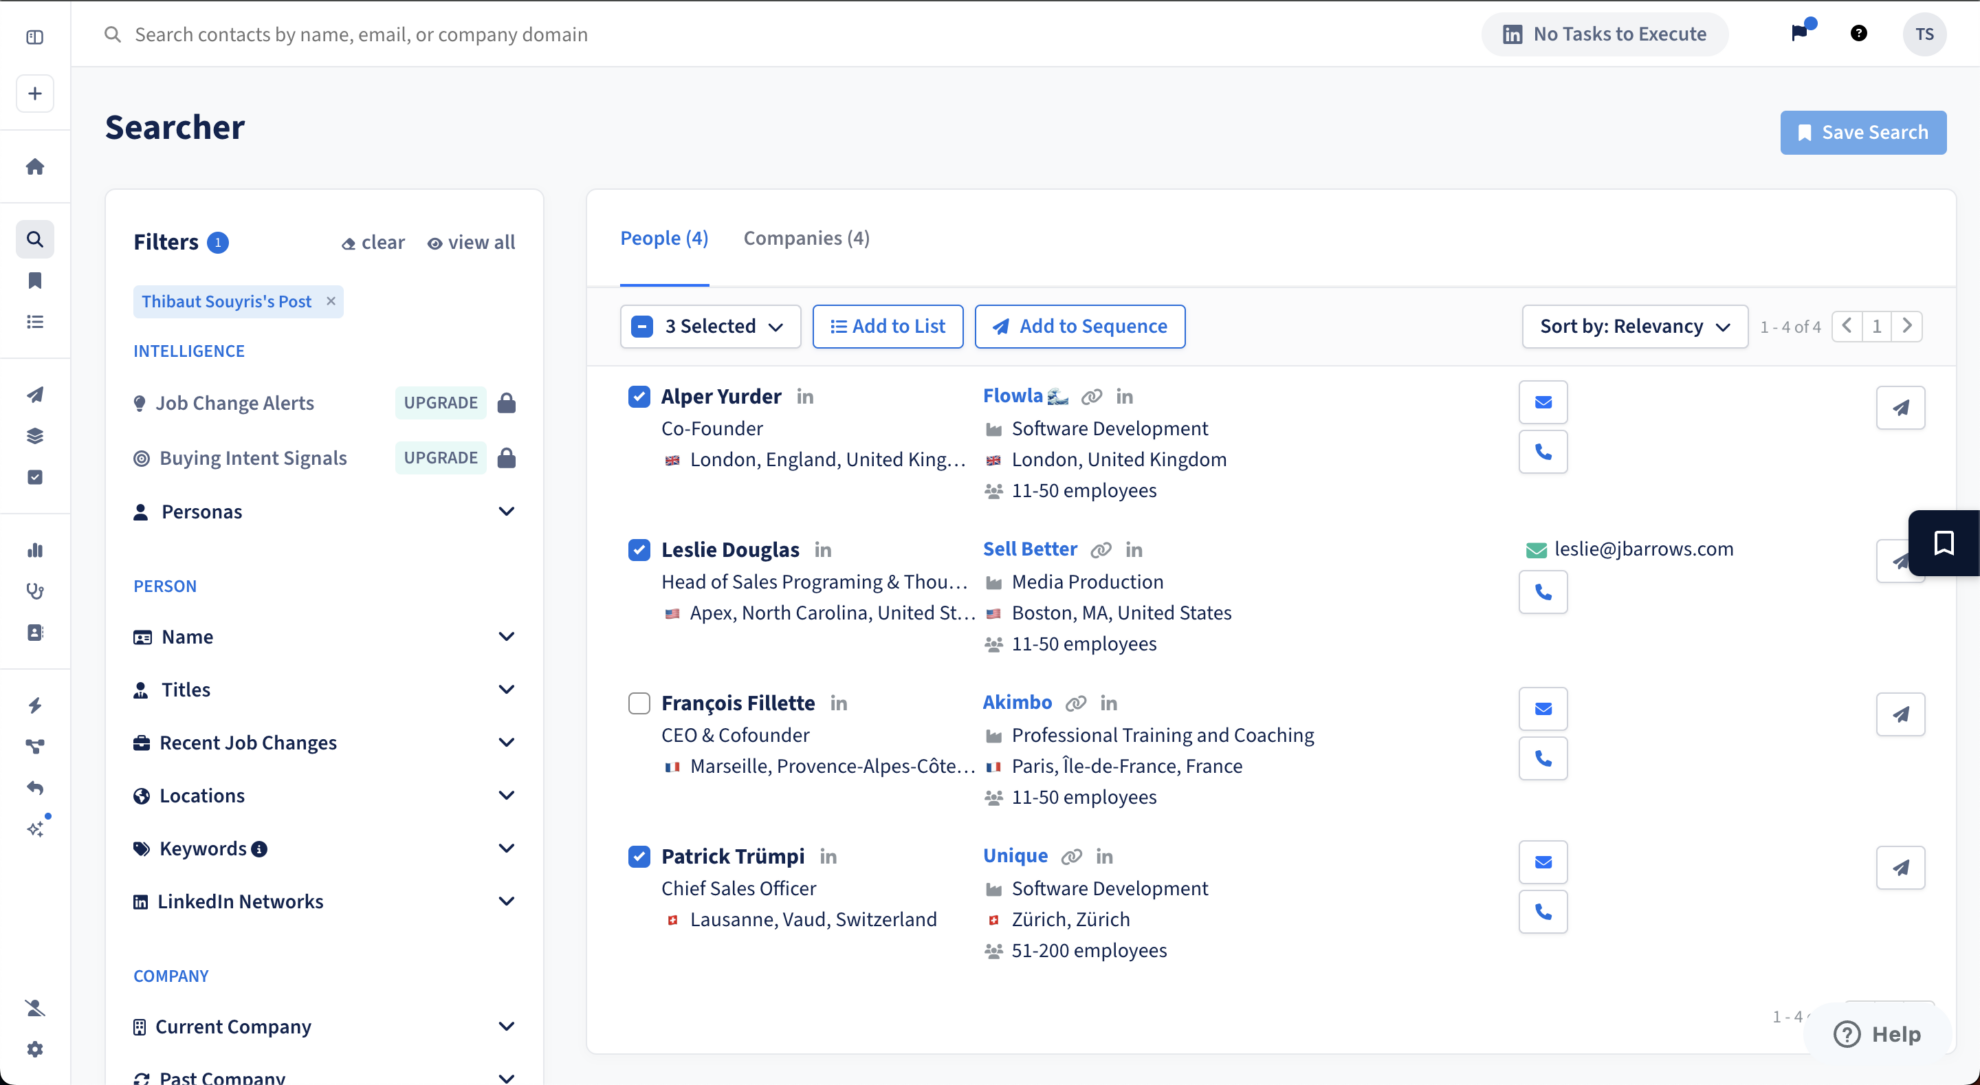The width and height of the screenshot is (1980, 1085).
Task: Select François Fillette's checkbox
Action: [639, 703]
